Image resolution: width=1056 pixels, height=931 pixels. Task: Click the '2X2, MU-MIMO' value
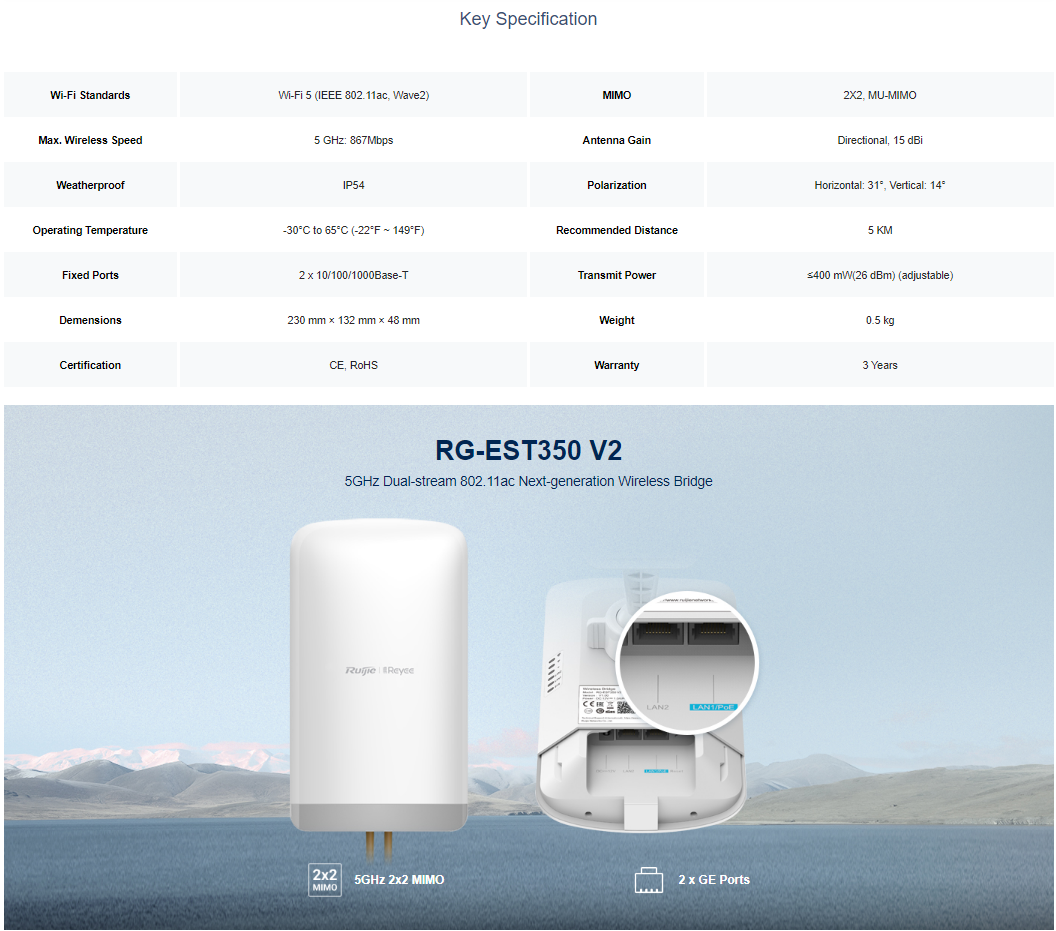(x=880, y=95)
